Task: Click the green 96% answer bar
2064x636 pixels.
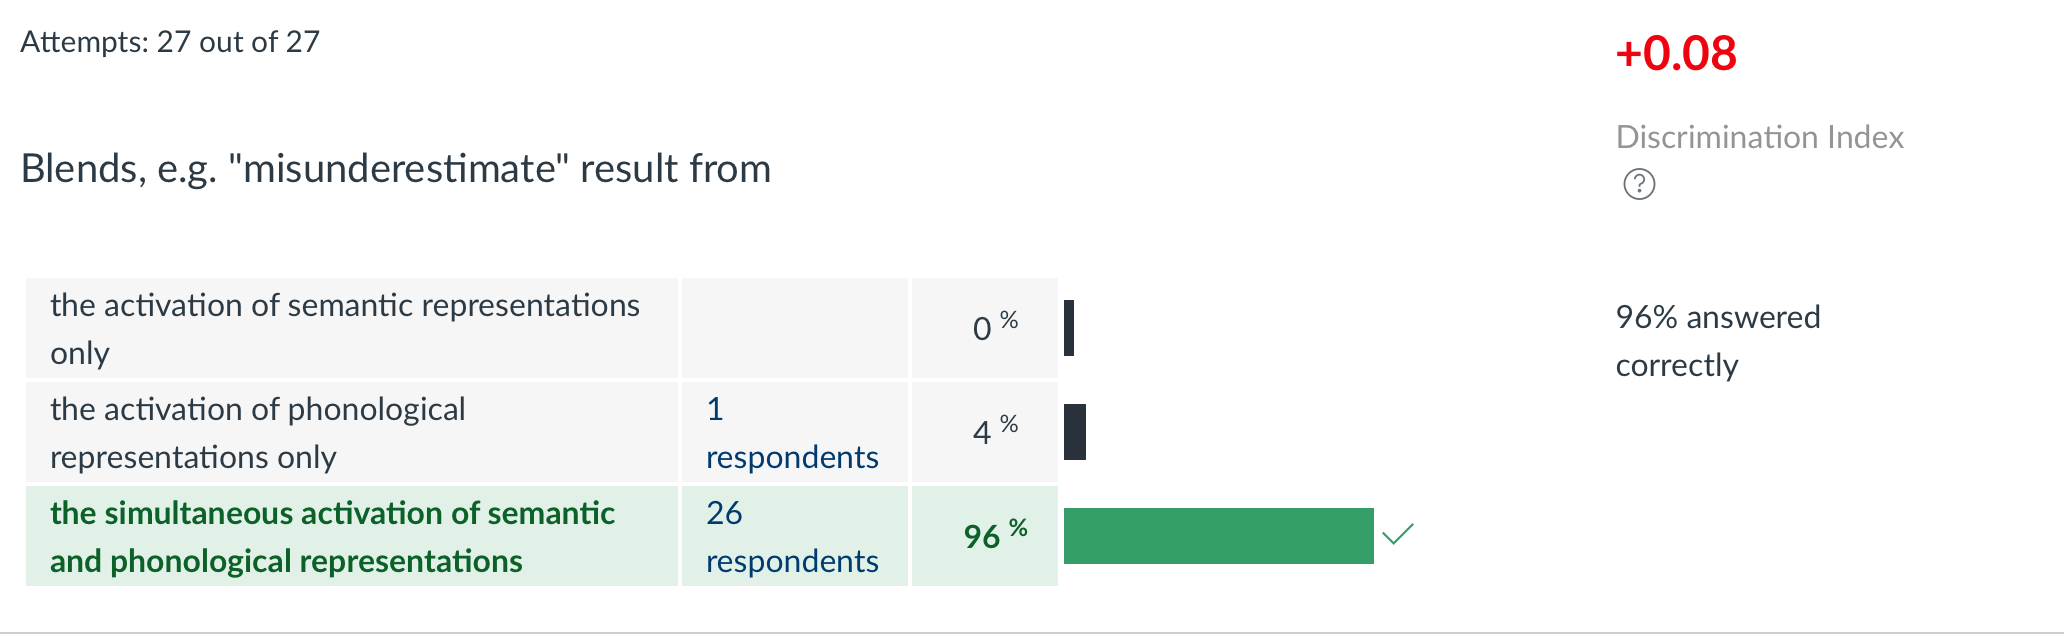Action: point(1218,536)
